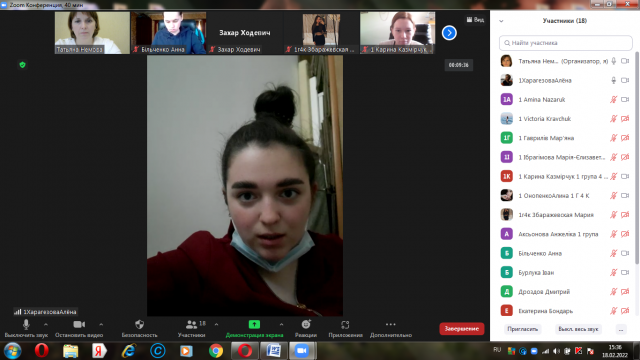Open Реакции smiley button
The width and height of the screenshot is (640, 360).
click(x=306, y=329)
